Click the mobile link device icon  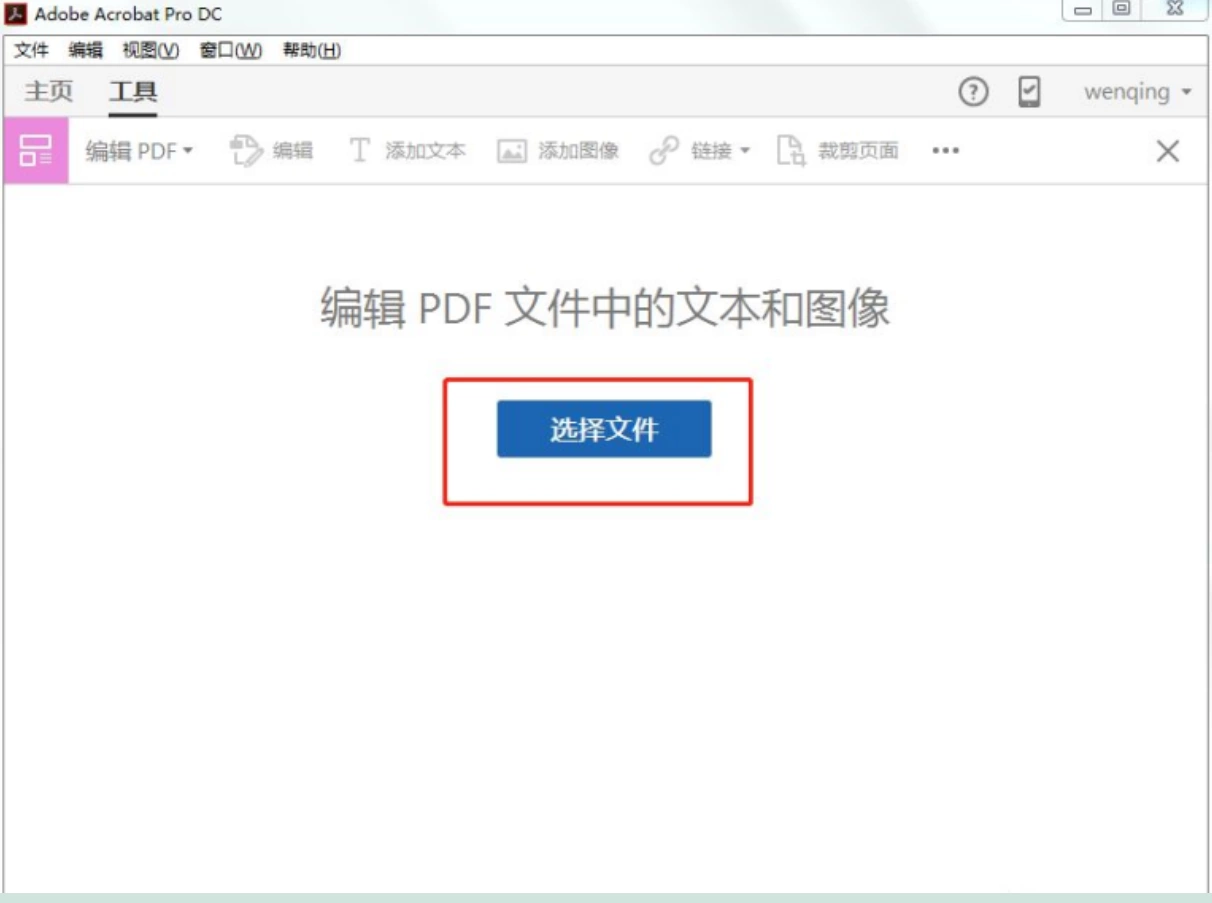tap(1029, 92)
